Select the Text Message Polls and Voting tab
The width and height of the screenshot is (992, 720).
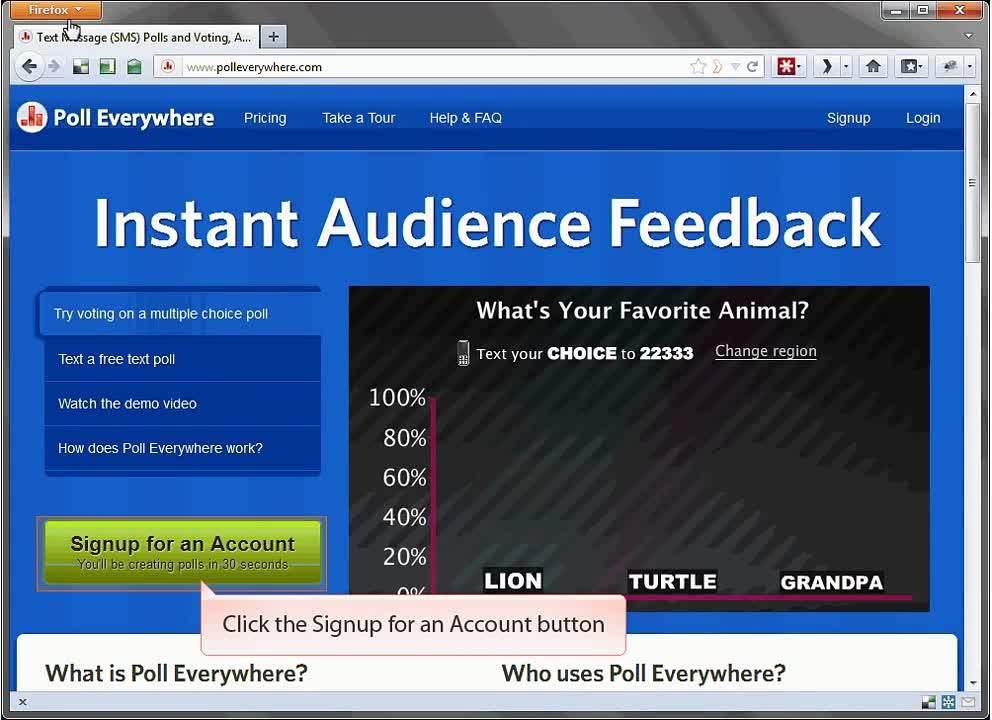[136, 37]
